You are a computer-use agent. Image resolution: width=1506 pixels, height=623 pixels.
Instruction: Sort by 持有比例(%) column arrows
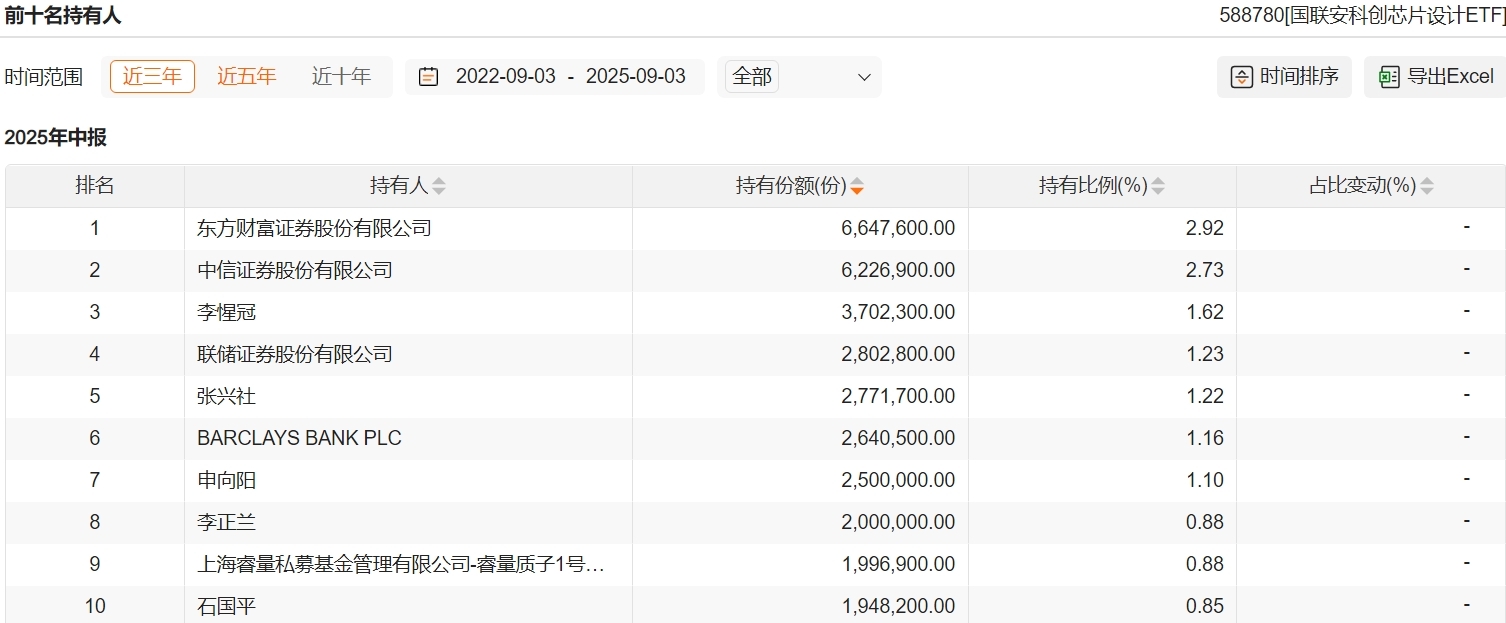1158,186
